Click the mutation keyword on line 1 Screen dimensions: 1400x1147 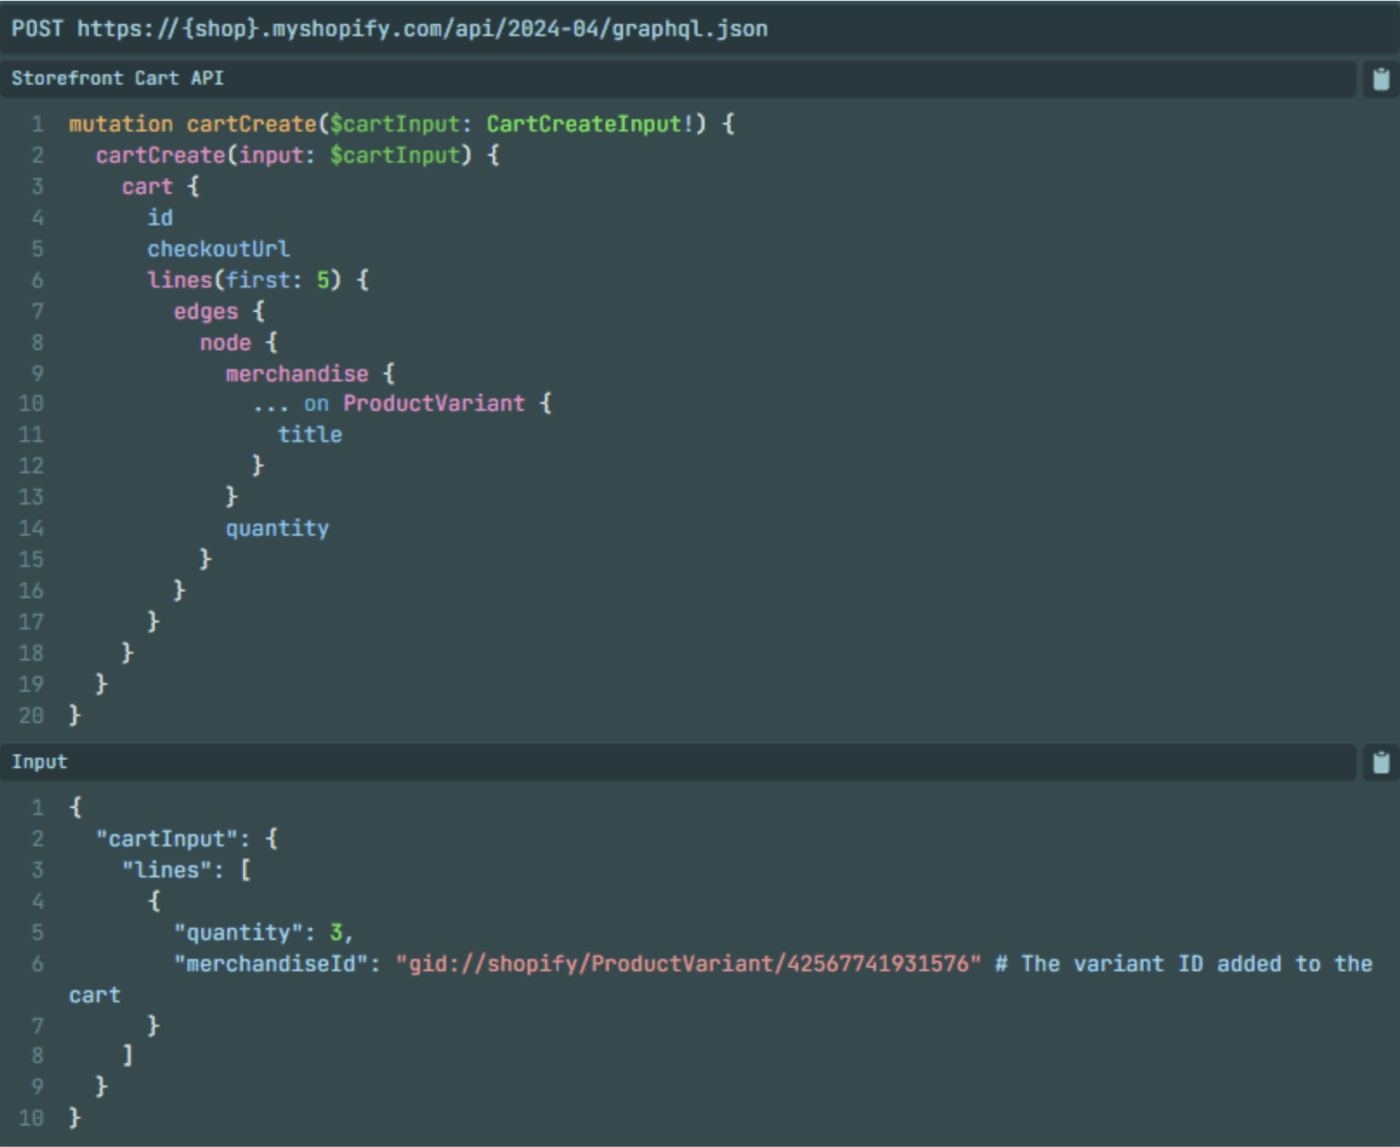[120, 124]
